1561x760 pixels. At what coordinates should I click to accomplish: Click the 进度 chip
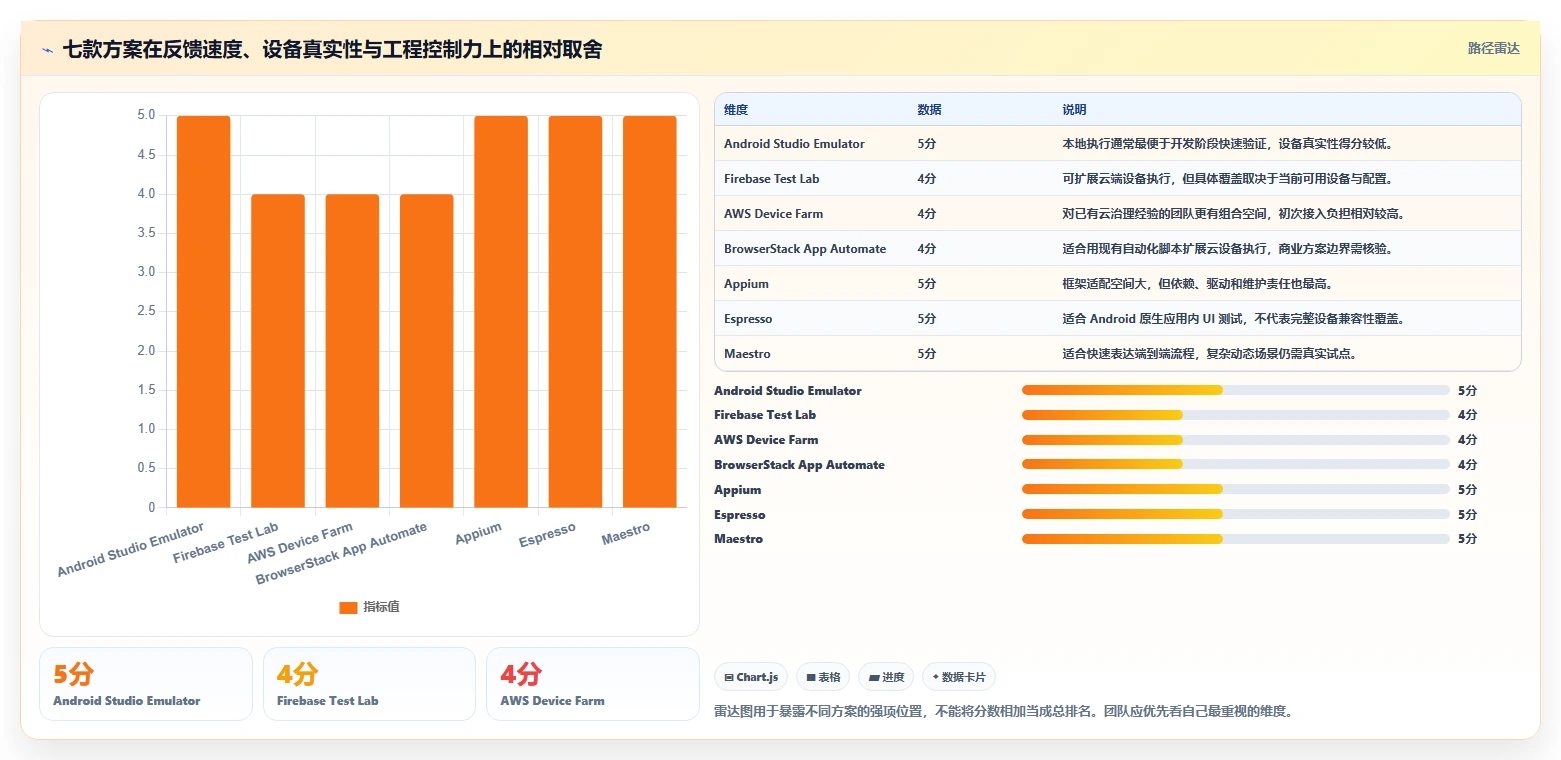pyautogui.click(x=886, y=677)
